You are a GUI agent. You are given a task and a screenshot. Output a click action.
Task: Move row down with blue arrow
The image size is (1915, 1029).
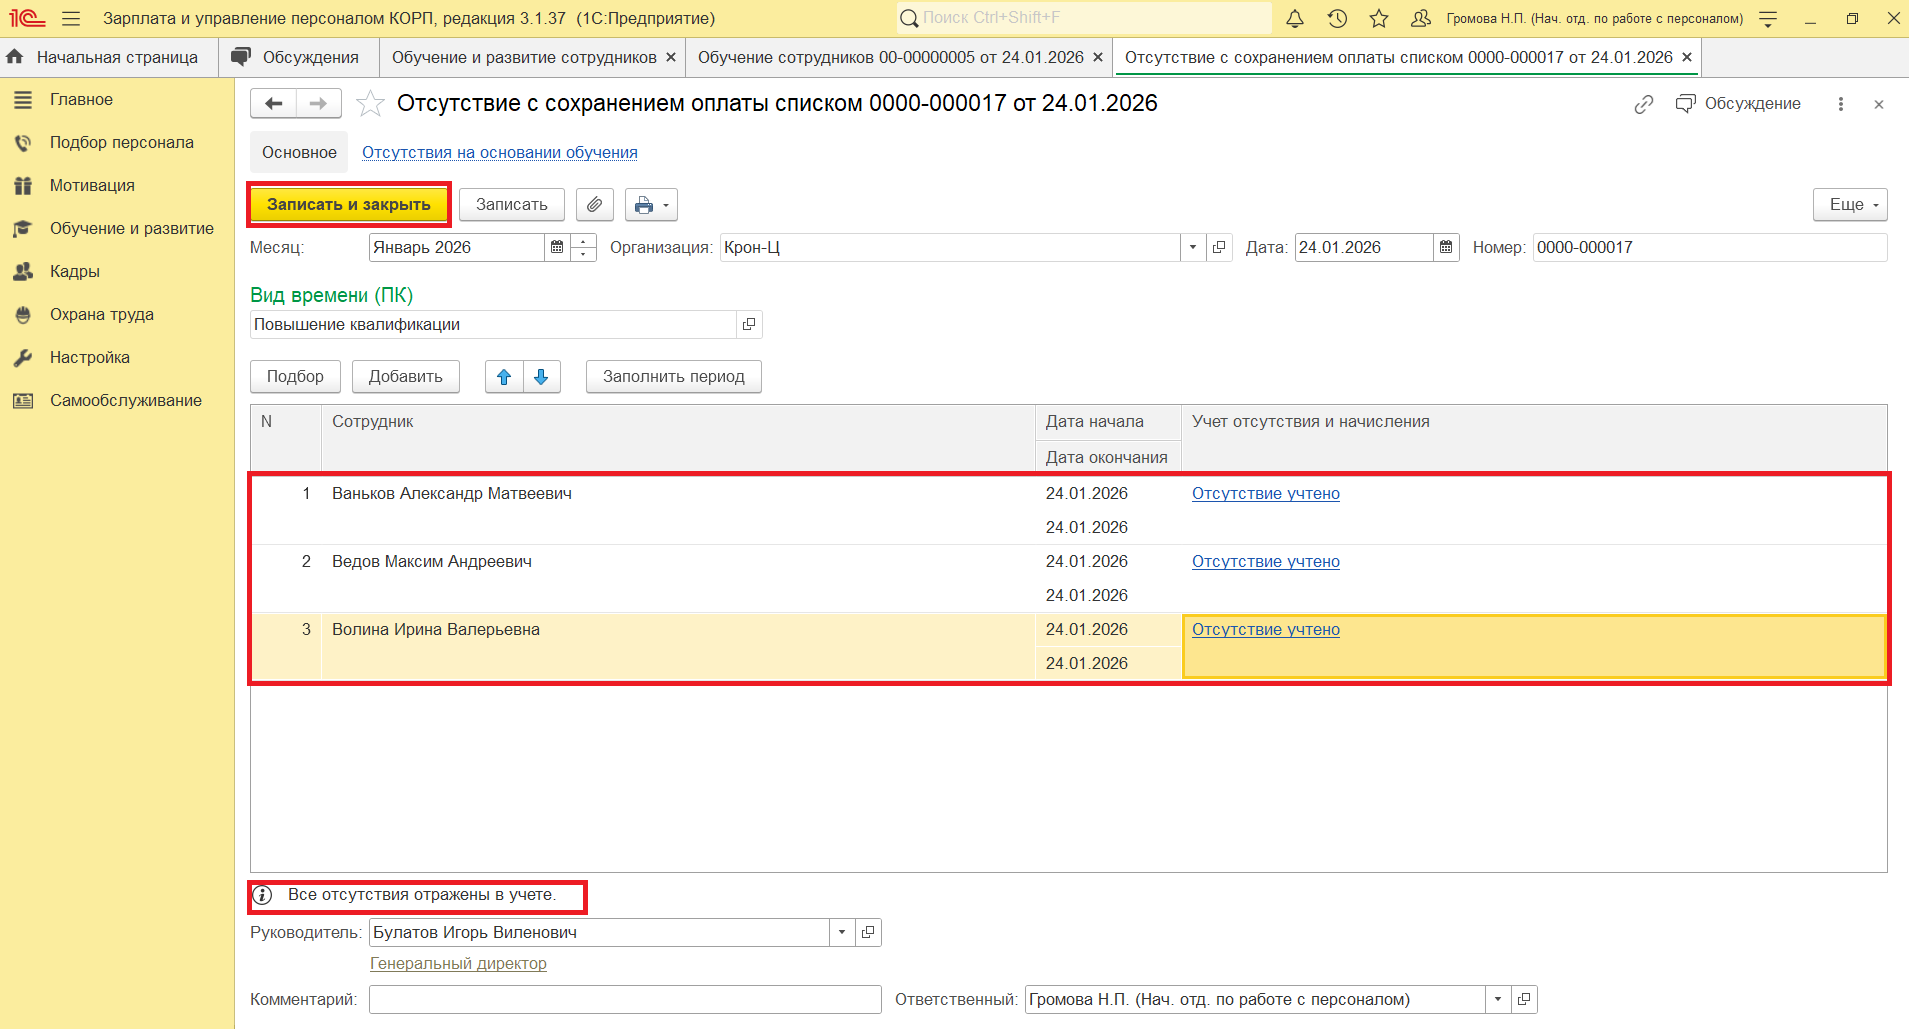point(541,377)
